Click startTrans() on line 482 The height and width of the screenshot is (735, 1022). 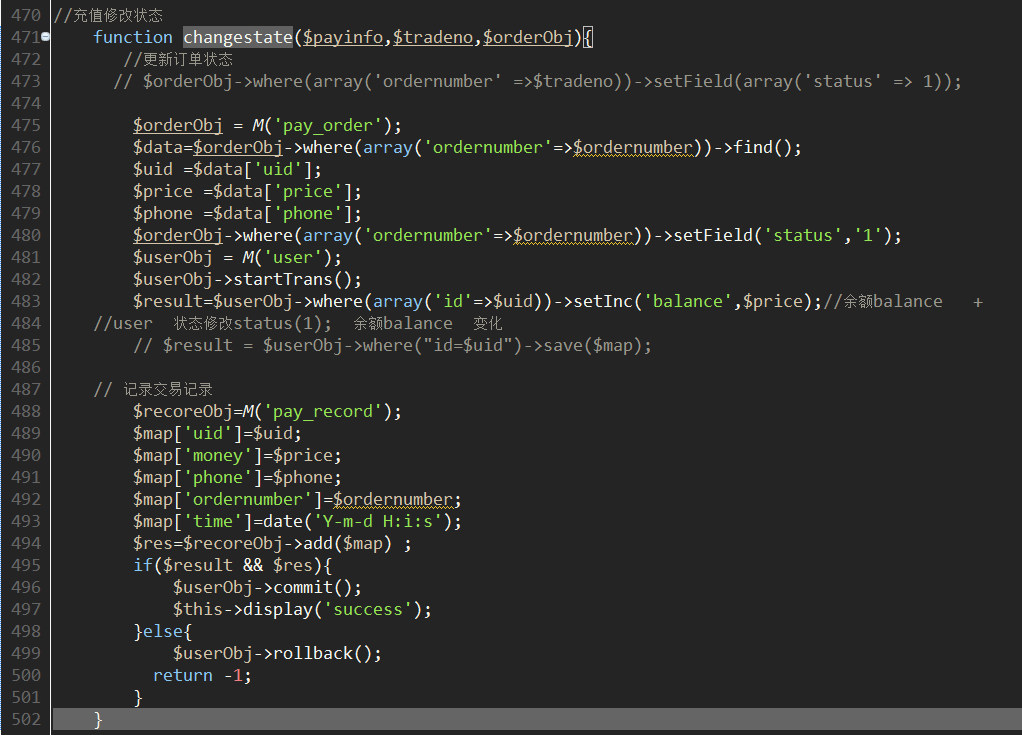pyautogui.click(x=293, y=280)
